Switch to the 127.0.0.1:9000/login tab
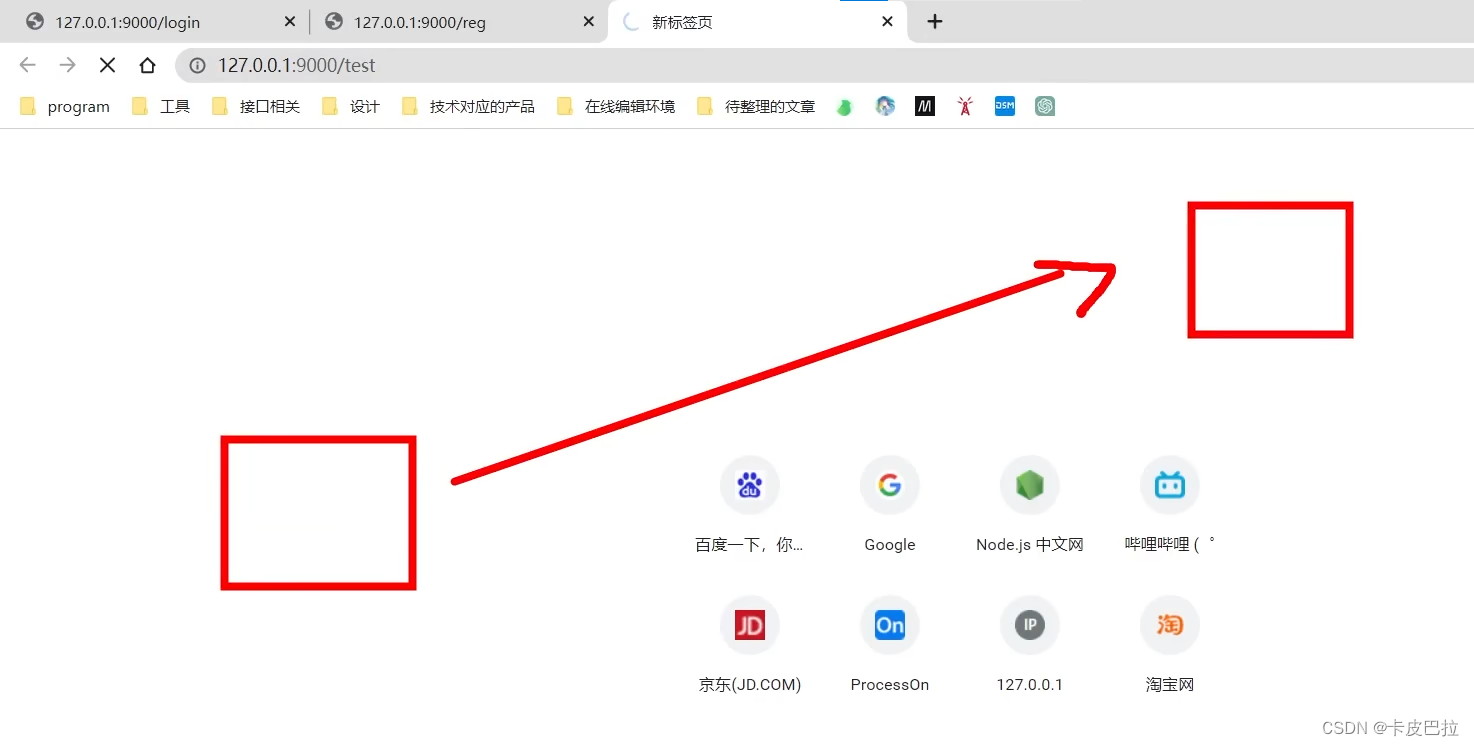The image size is (1474, 746). point(160,22)
